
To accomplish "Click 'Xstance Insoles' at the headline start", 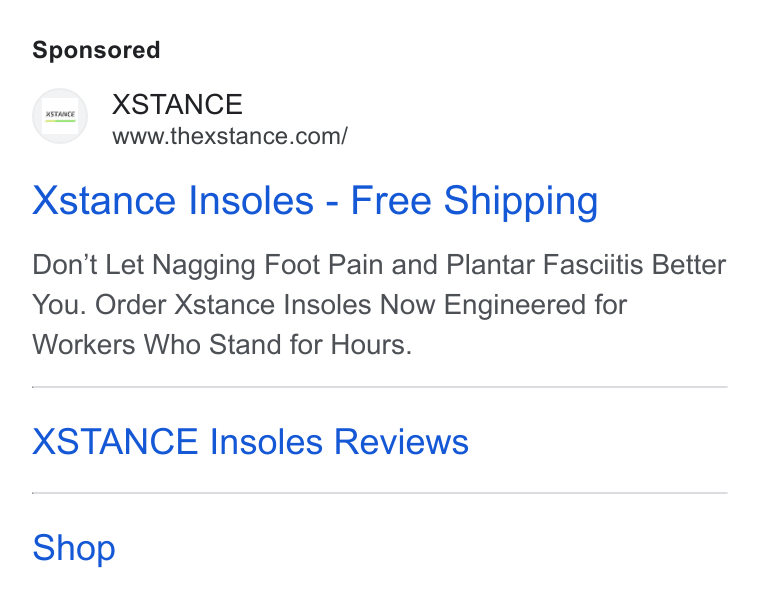I will (x=173, y=200).
